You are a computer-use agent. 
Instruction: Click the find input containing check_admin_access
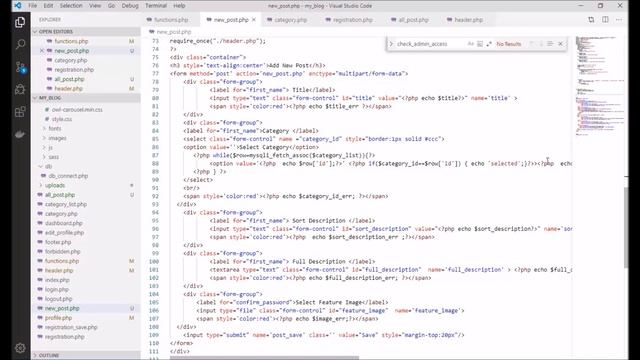click(431, 44)
